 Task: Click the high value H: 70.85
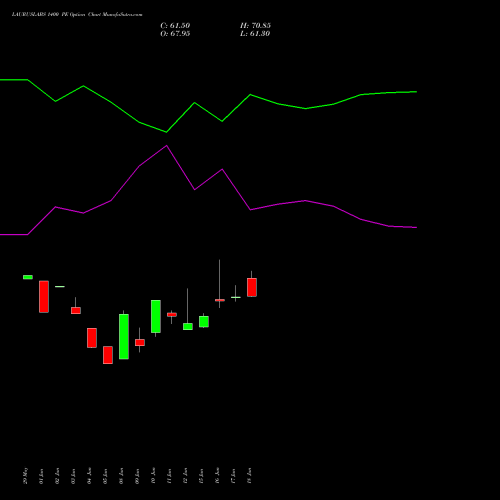[x=255, y=26]
